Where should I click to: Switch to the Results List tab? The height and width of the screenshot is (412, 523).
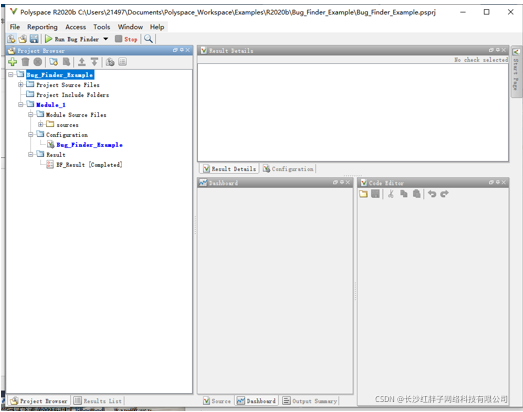98,401
